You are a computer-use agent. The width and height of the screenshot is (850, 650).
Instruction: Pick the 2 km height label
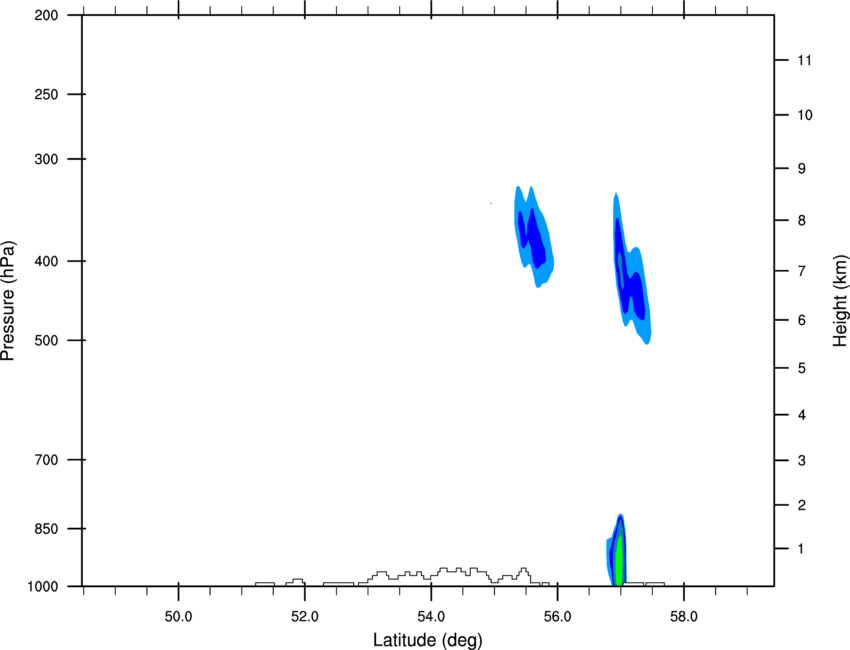pyautogui.click(x=802, y=505)
